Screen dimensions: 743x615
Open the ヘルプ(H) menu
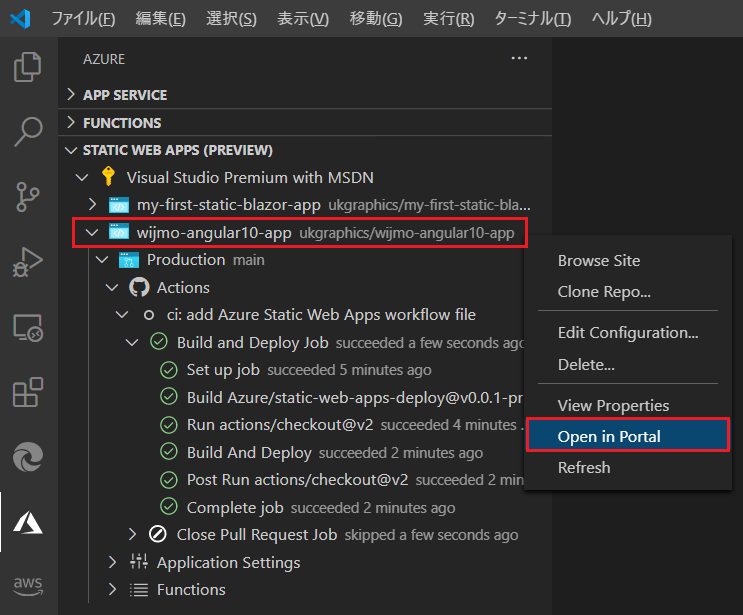[622, 18]
